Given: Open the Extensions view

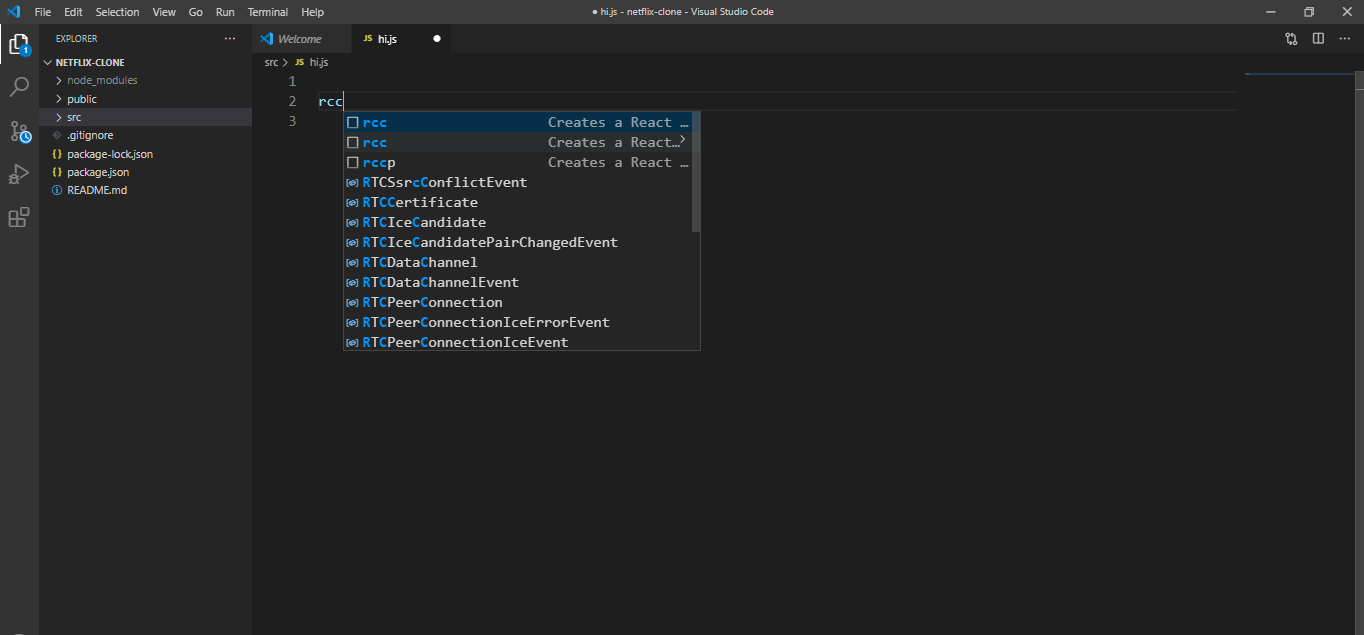Looking at the screenshot, I should click(19, 217).
